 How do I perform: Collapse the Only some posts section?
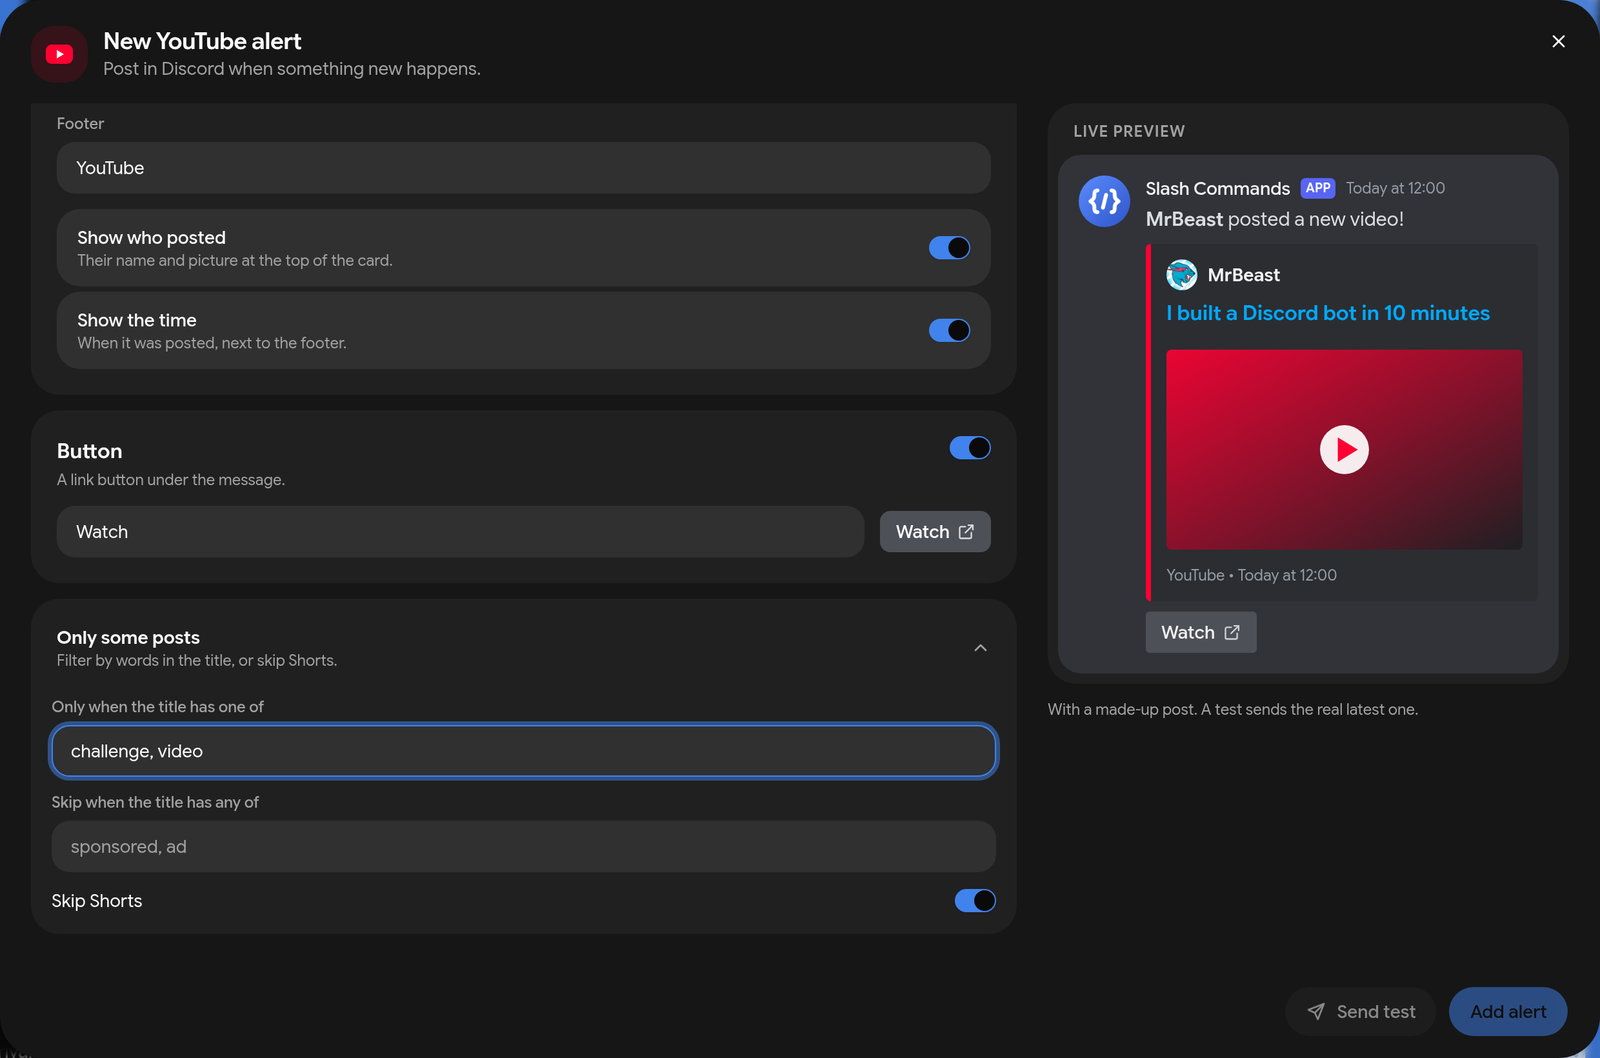pyautogui.click(x=980, y=648)
